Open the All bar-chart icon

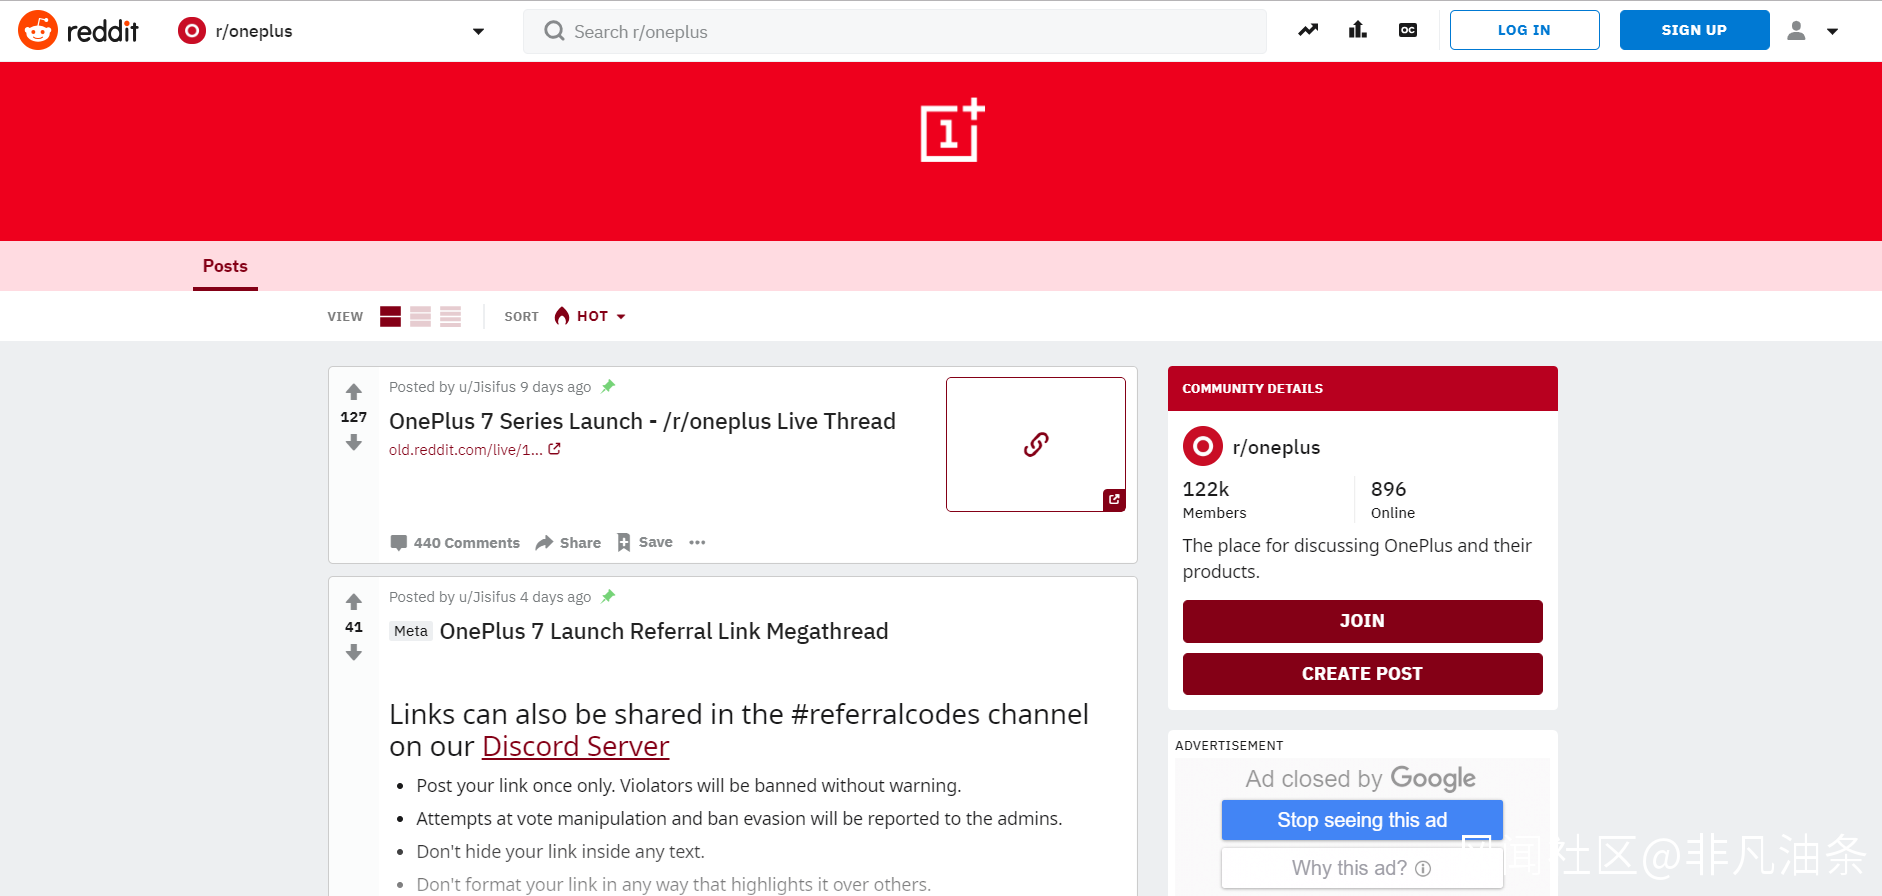click(x=1357, y=30)
